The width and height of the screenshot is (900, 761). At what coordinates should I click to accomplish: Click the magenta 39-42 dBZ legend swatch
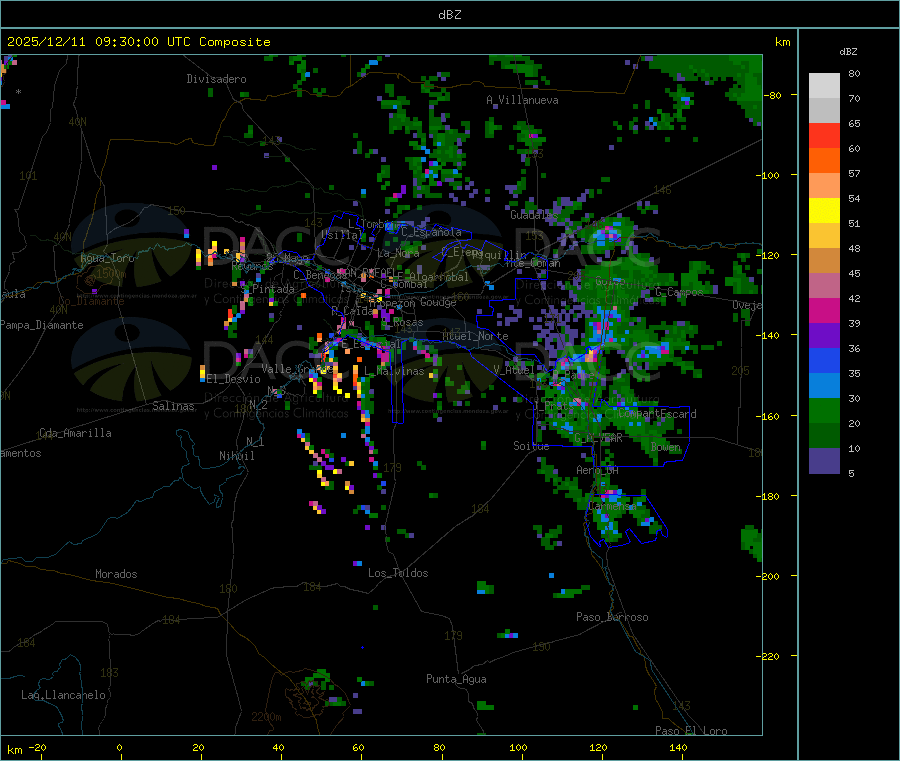tap(824, 310)
